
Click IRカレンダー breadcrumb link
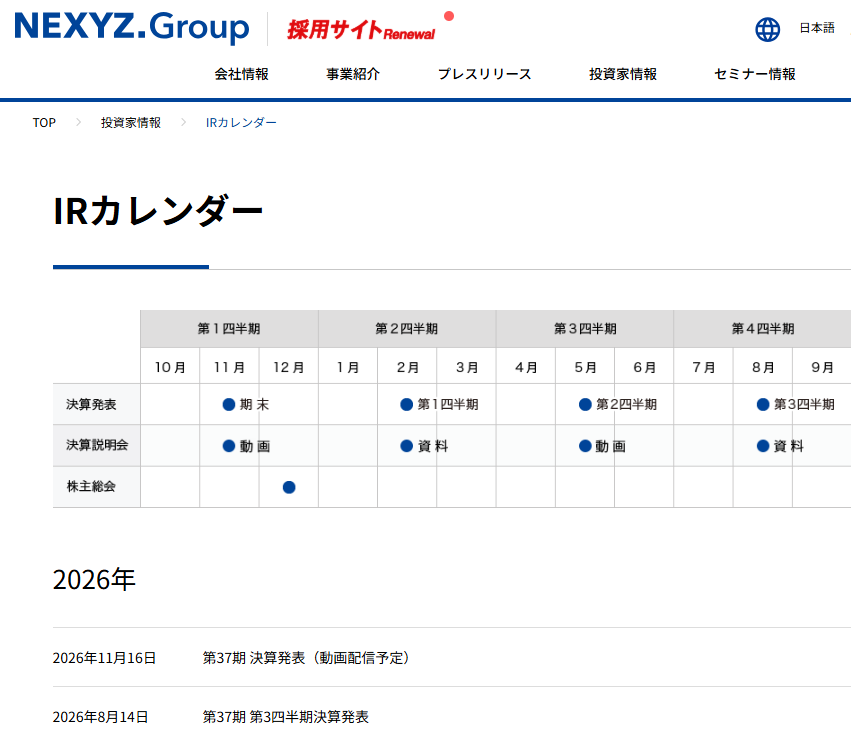[x=241, y=123]
